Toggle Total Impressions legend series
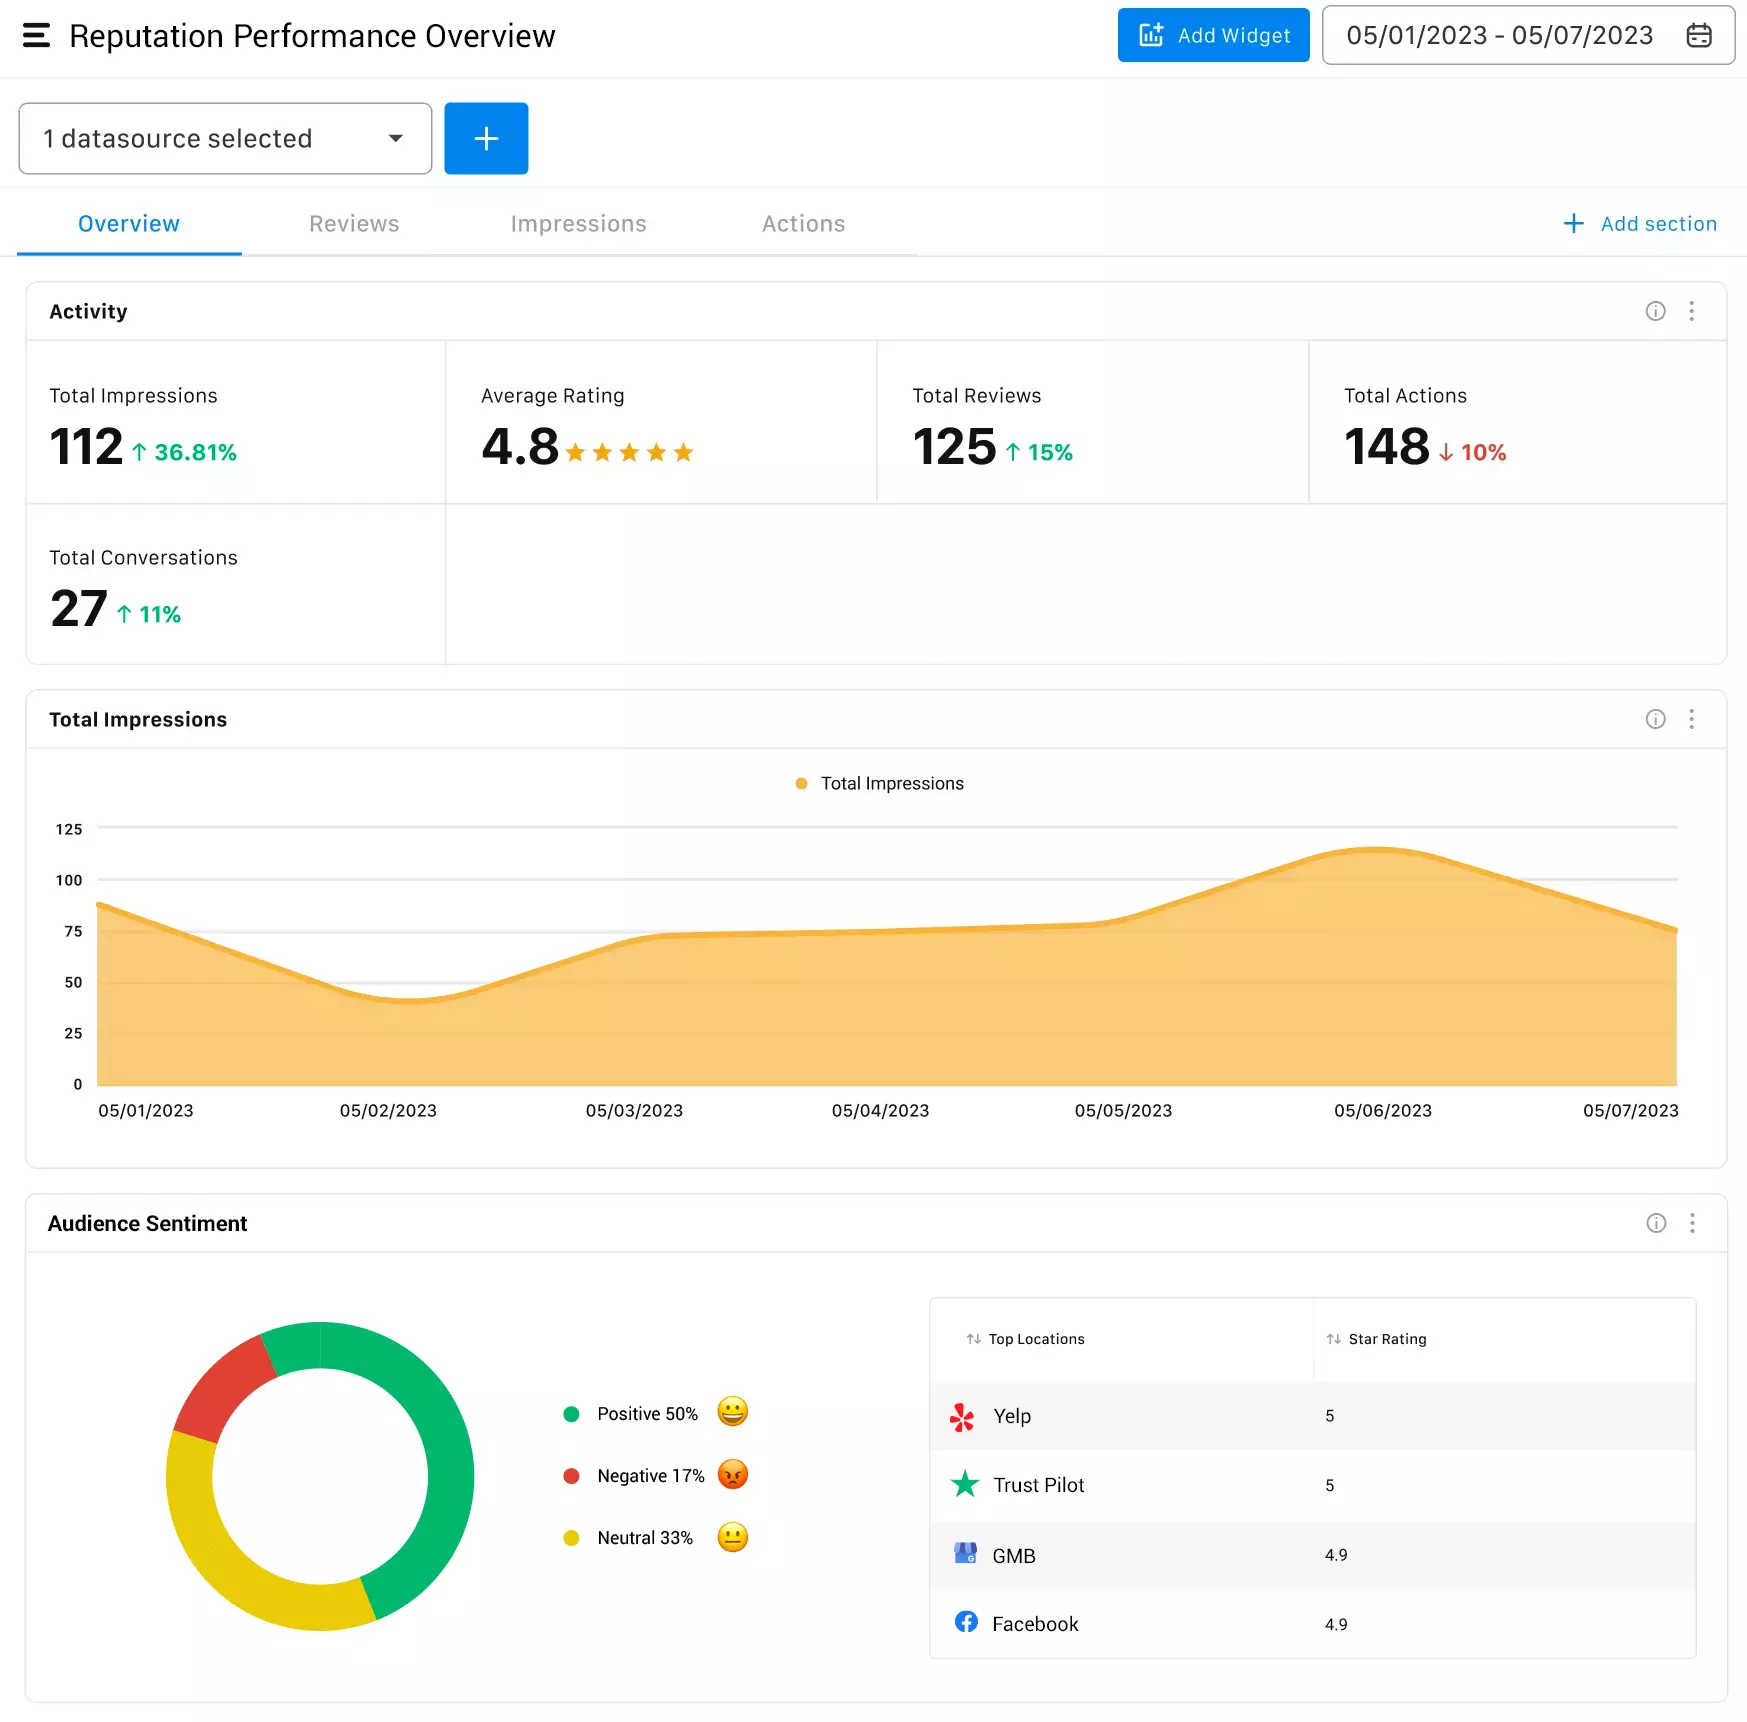 (880, 784)
